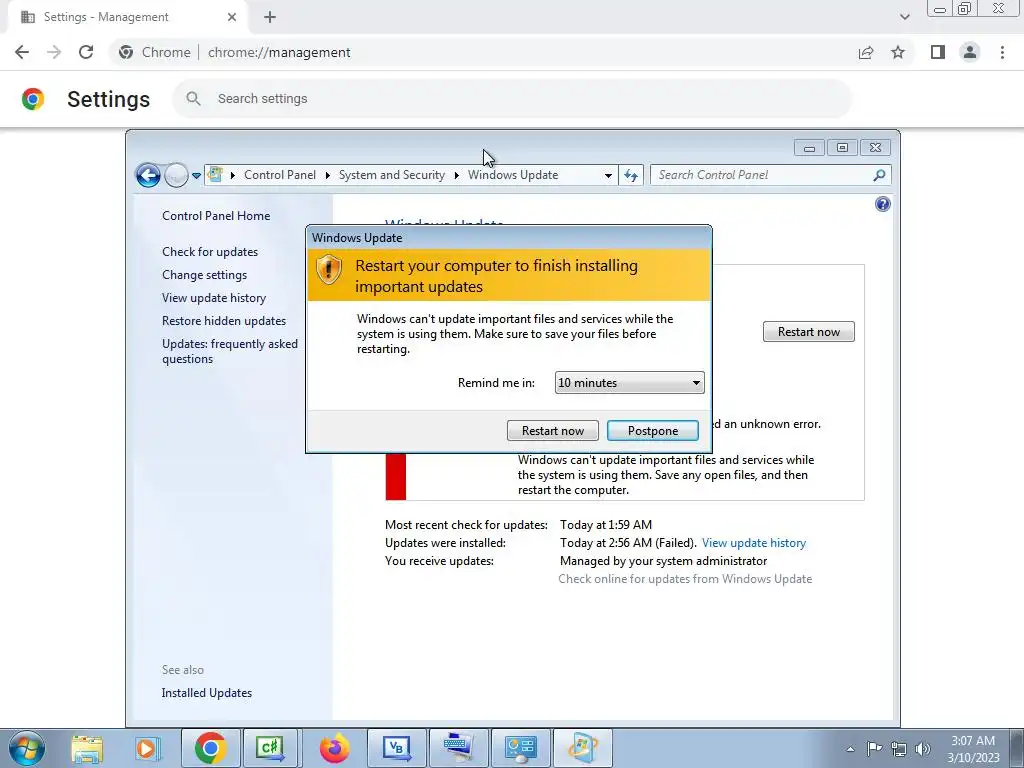Open View update history in sidebar
This screenshot has height=768, width=1024.
pos(214,298)
